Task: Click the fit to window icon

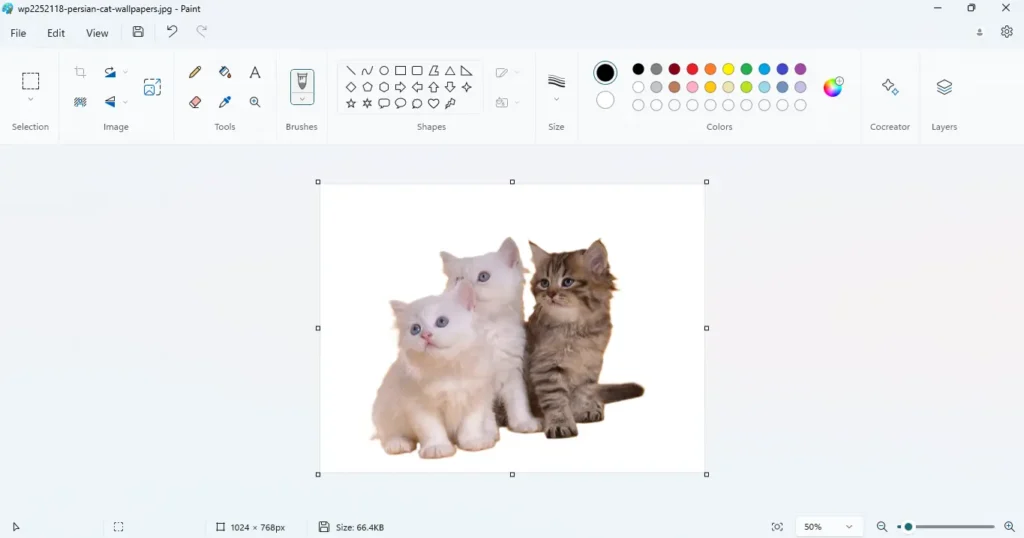Action: pos(777,527)
